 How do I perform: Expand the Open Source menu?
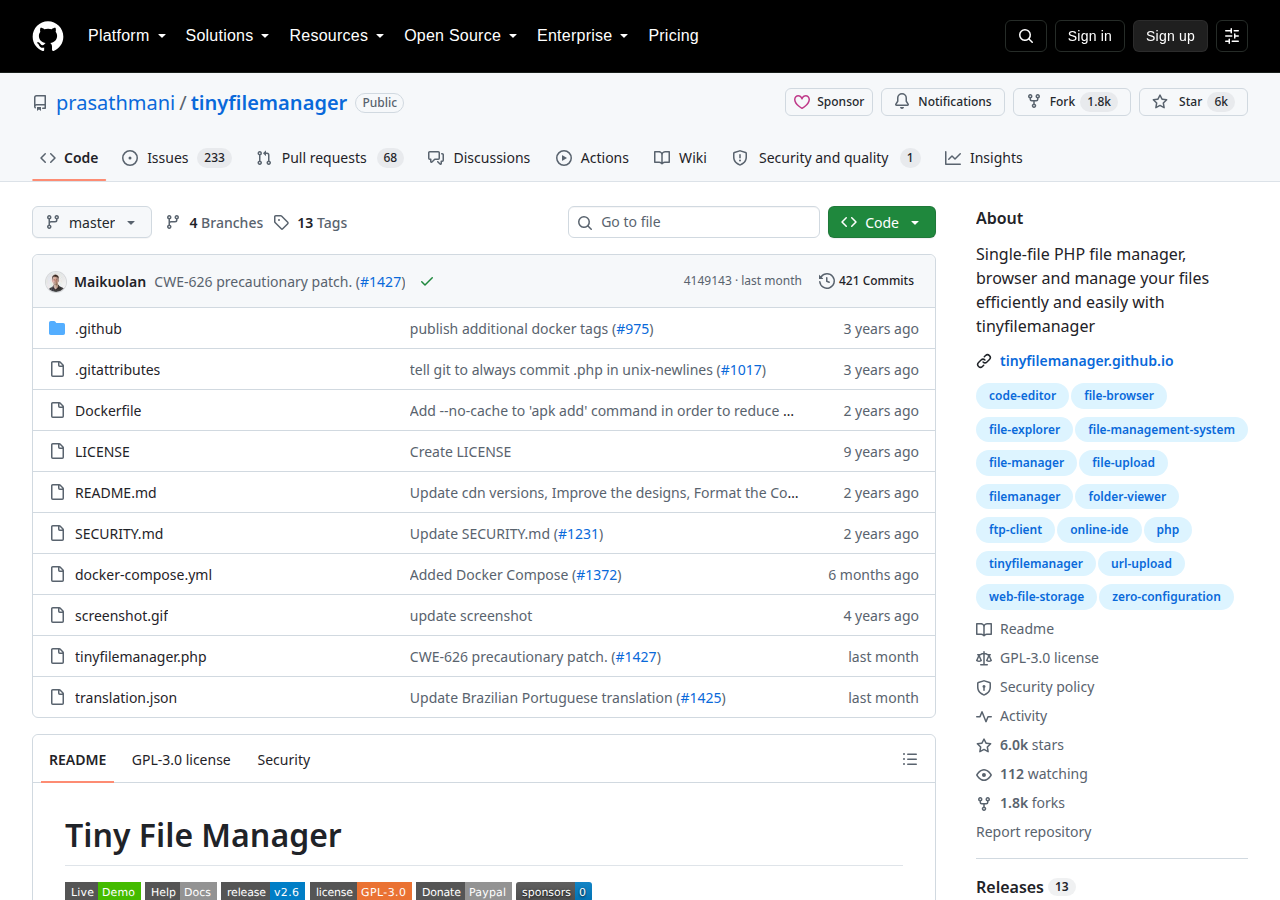click(460, 36)
